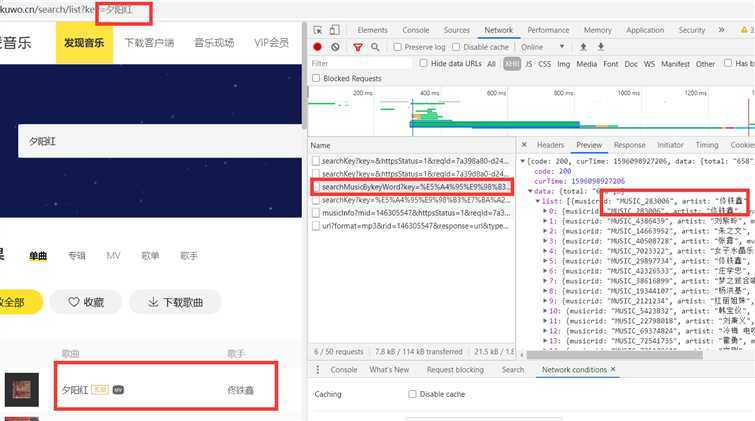The height and width of the screenshot is (421, 755).
Task: Click the timeline overview at 400 ms marker
Action: [429, 93]
